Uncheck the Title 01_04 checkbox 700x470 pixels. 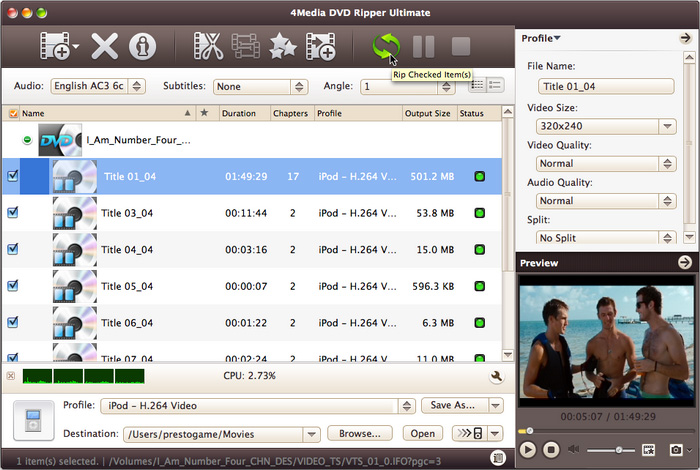(13, 176)
